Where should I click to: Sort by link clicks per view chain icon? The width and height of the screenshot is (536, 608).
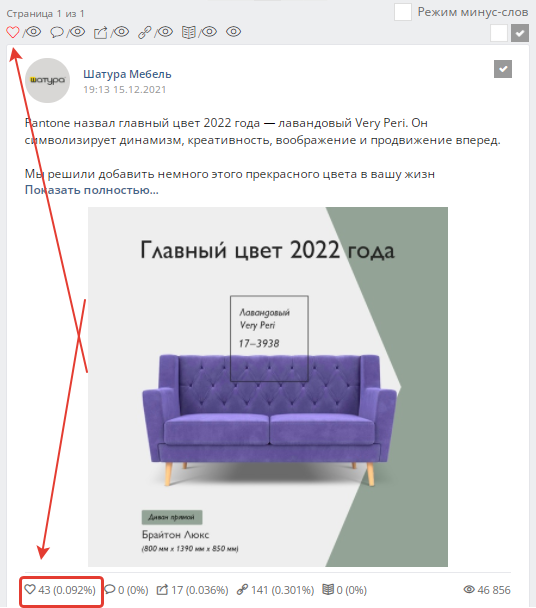click(x=156, y=32)
